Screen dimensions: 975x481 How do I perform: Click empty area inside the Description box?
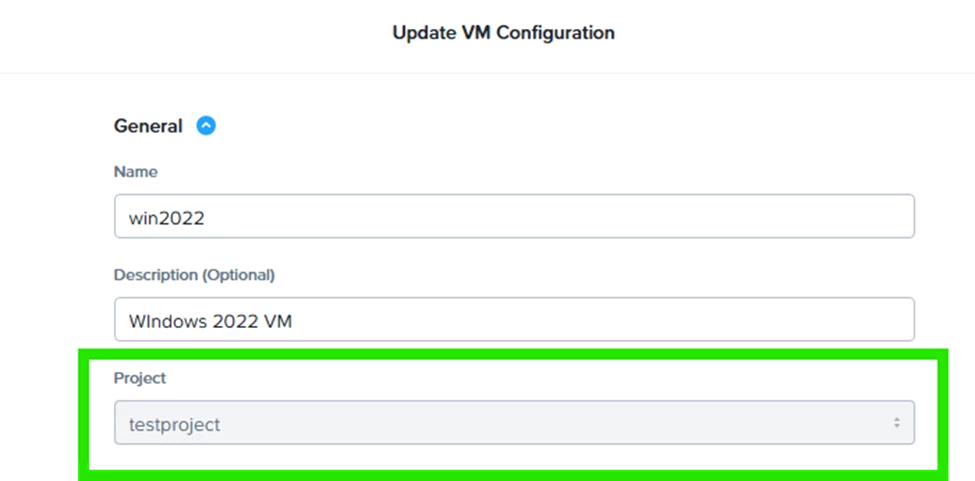coord(600,321)
